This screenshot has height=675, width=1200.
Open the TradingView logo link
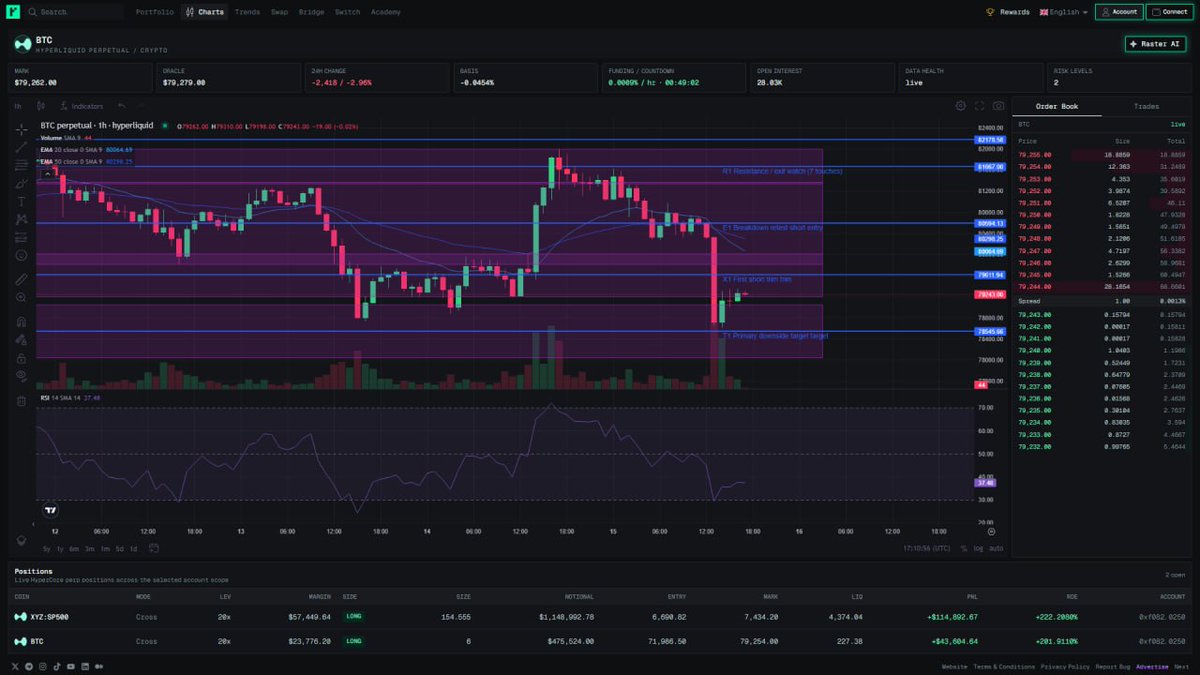pyautogui.click(x=50, y=509)
